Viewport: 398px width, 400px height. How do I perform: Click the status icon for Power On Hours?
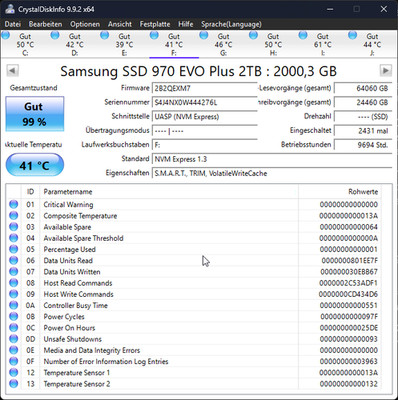14,328
